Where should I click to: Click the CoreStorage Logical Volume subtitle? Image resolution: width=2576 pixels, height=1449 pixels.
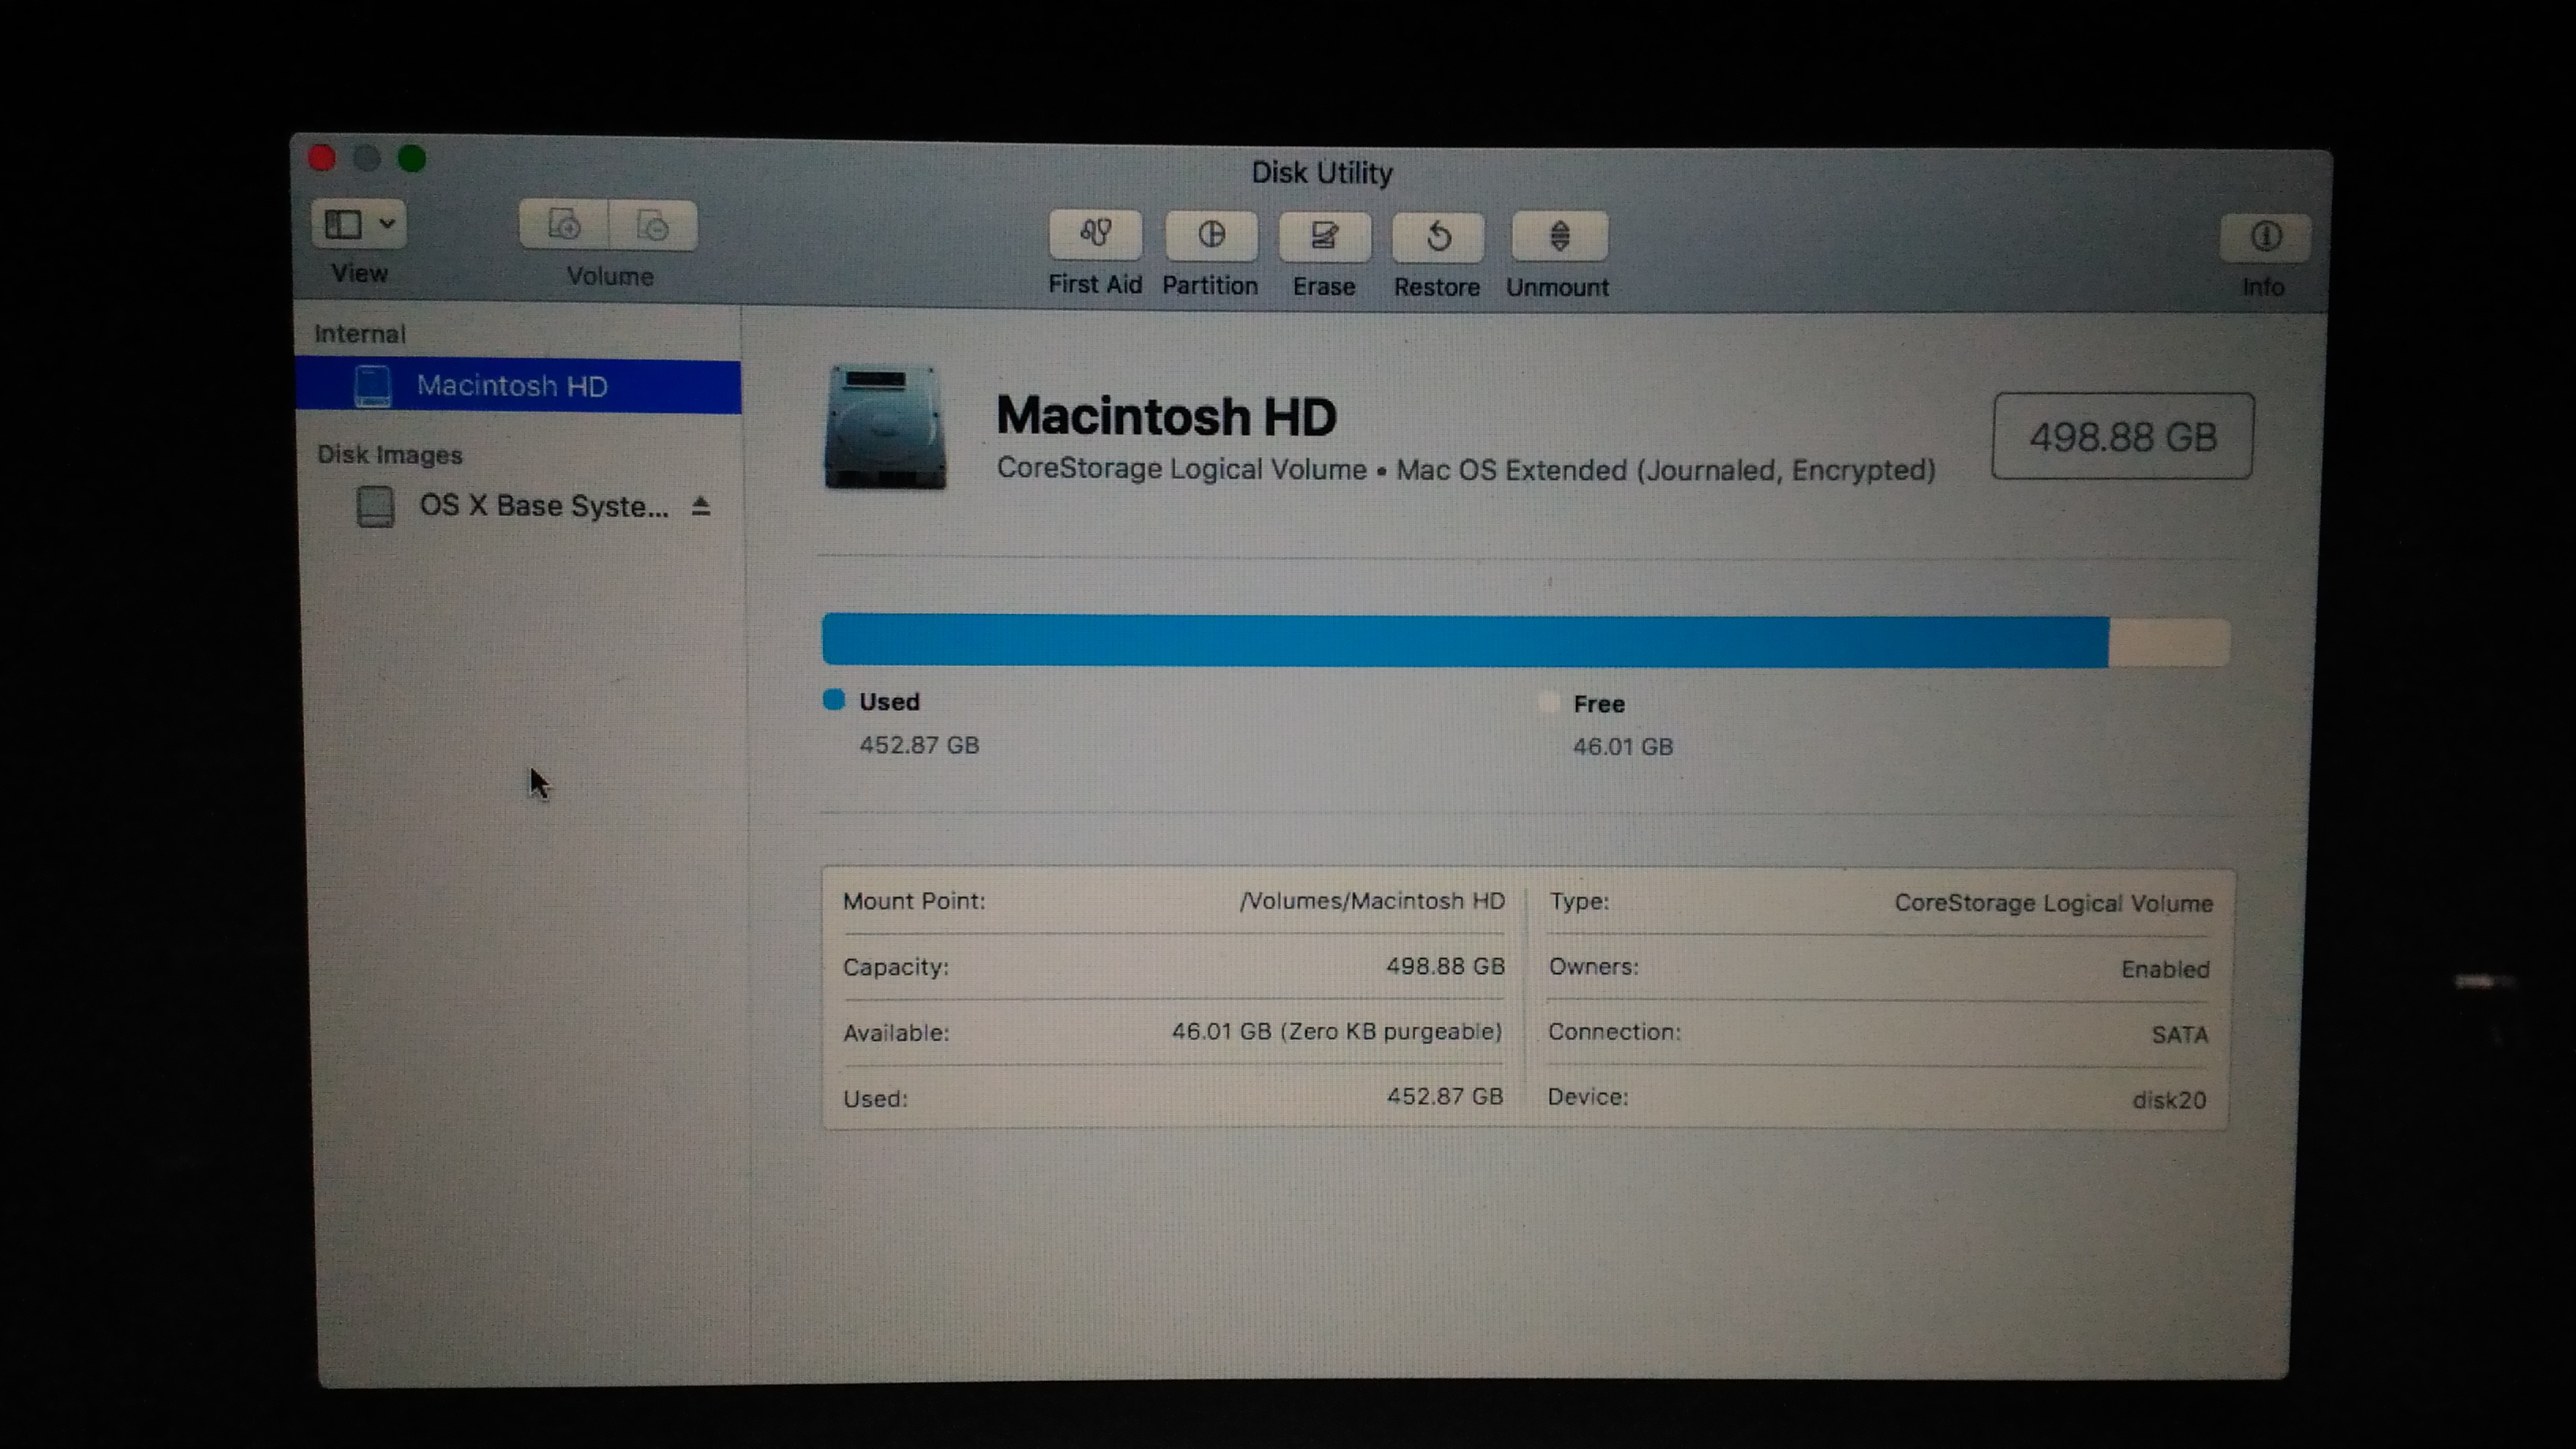tap(1466, 470)
